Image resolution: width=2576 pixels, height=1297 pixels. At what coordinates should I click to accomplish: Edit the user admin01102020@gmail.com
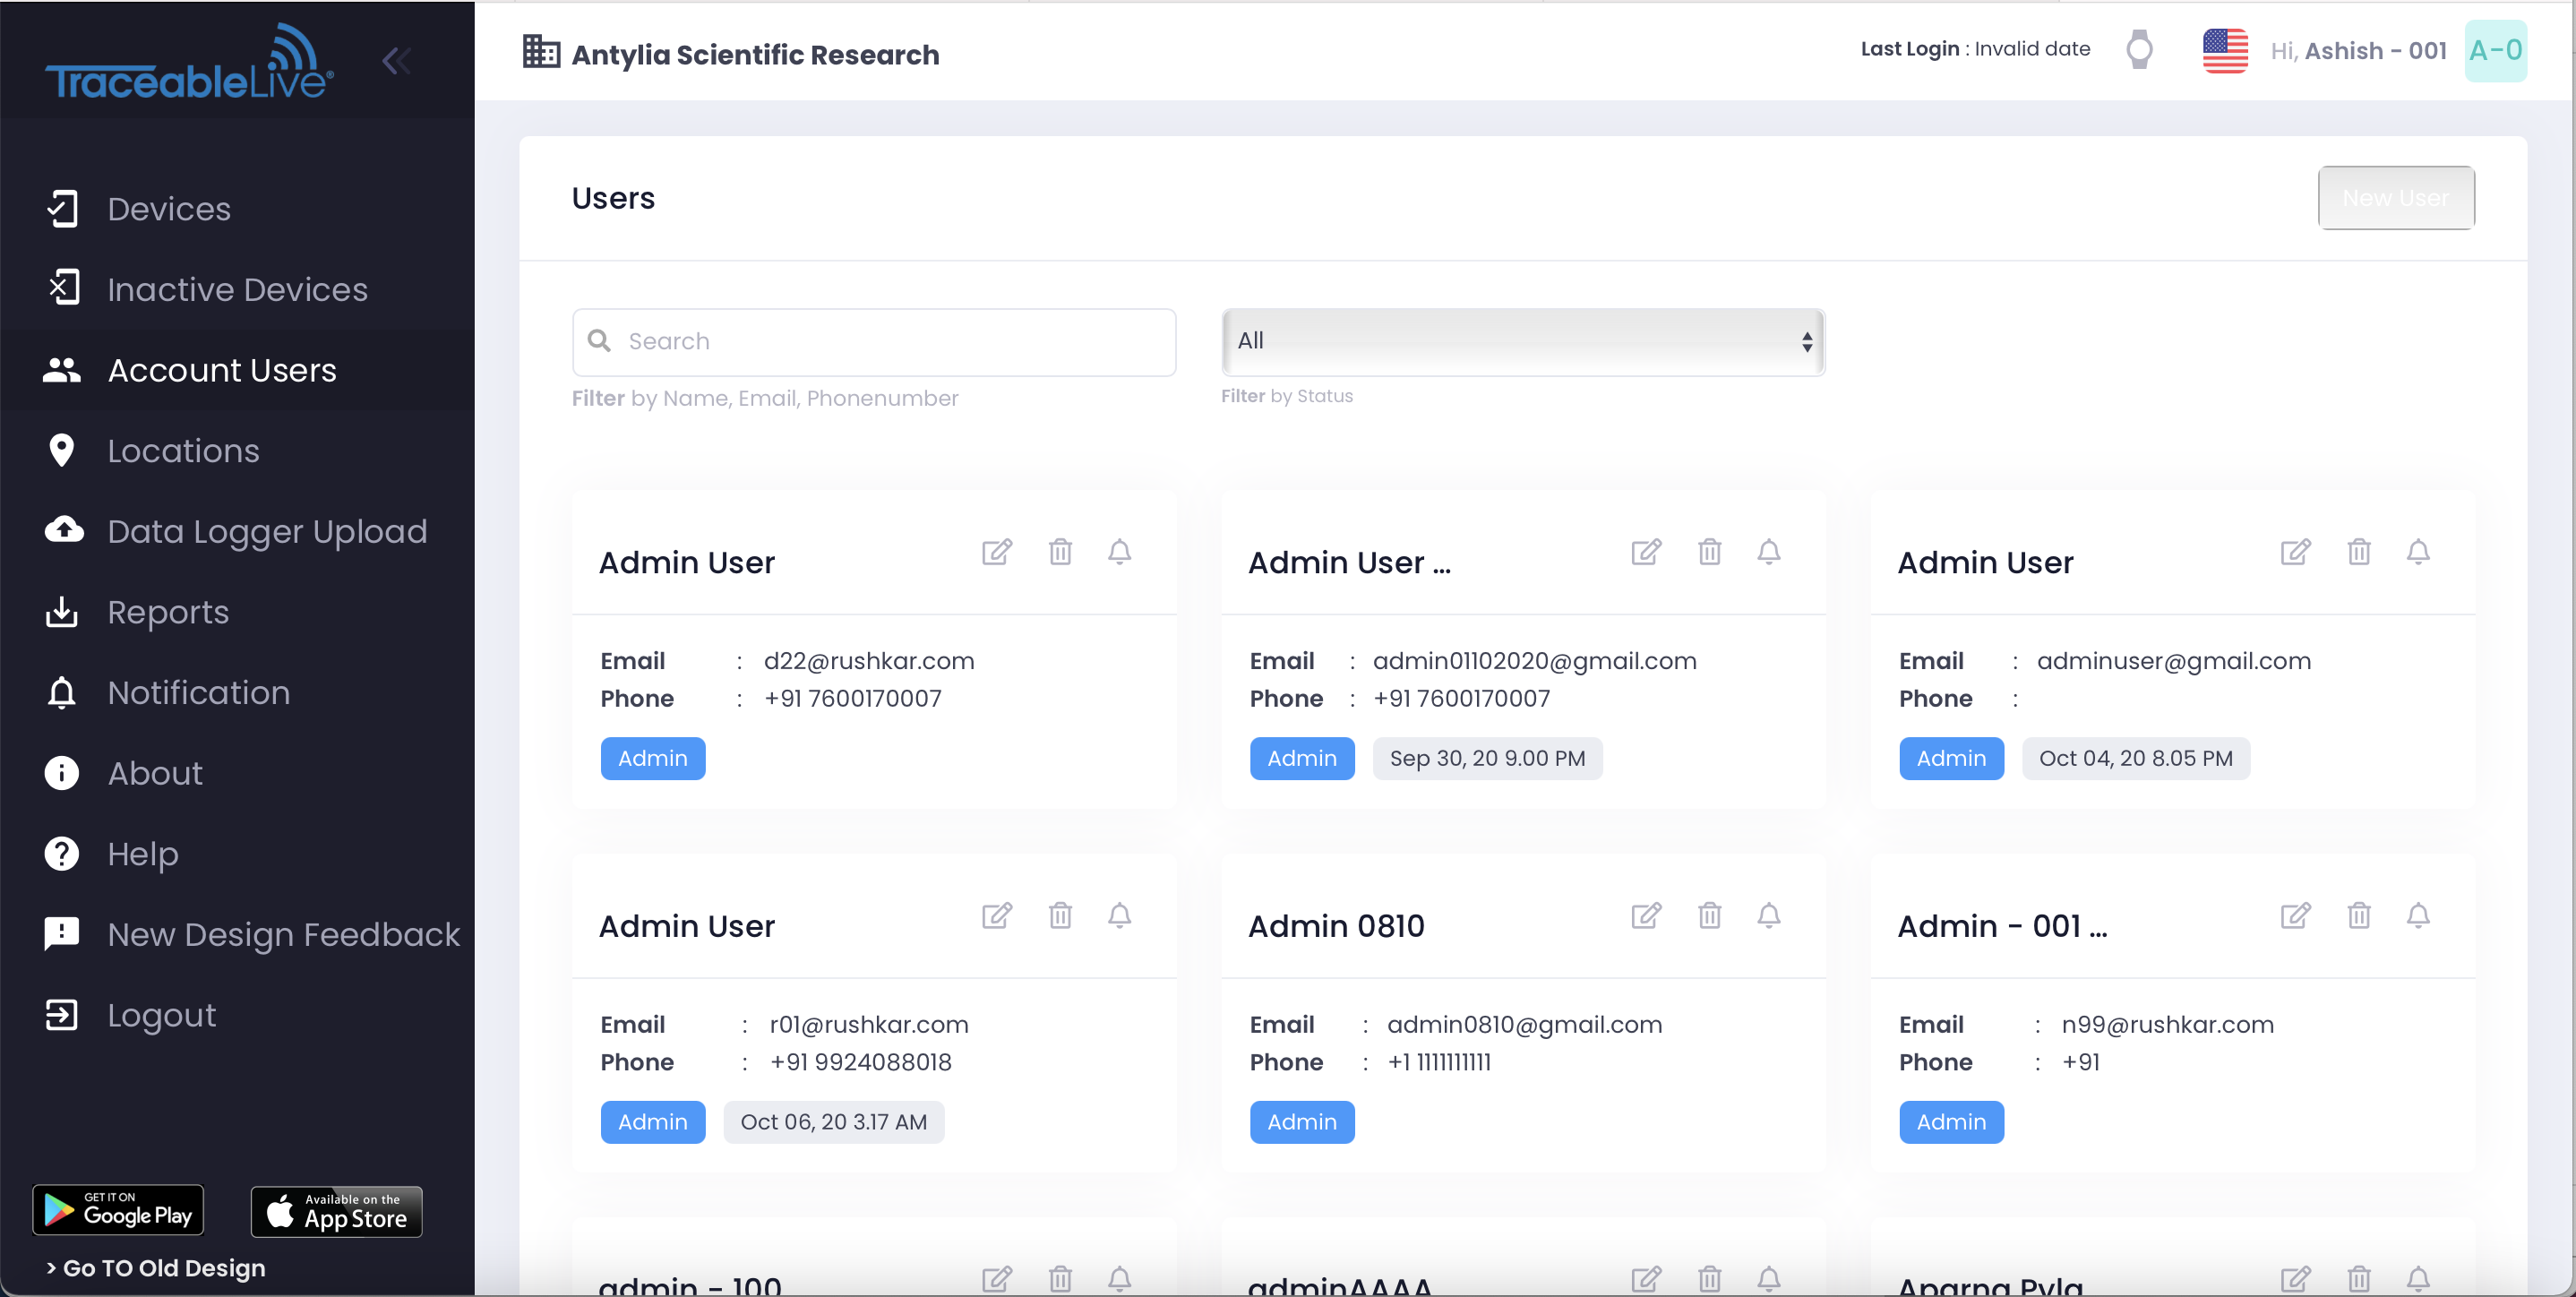1646,552
